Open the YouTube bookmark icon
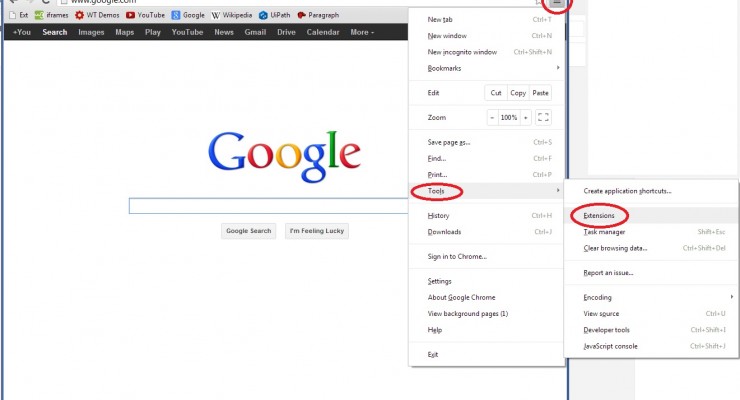740x400 pixels. coord(131,16)
